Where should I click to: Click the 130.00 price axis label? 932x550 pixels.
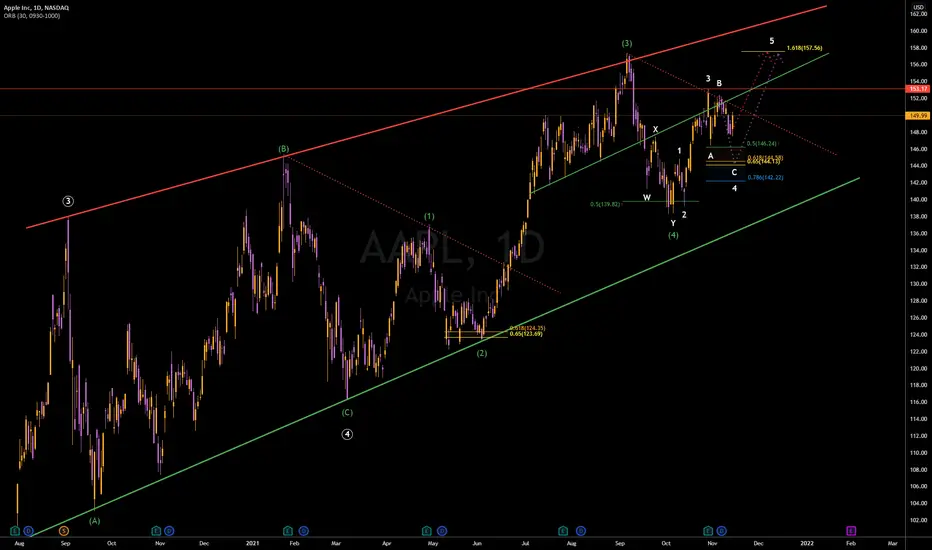tap(918, 284)
